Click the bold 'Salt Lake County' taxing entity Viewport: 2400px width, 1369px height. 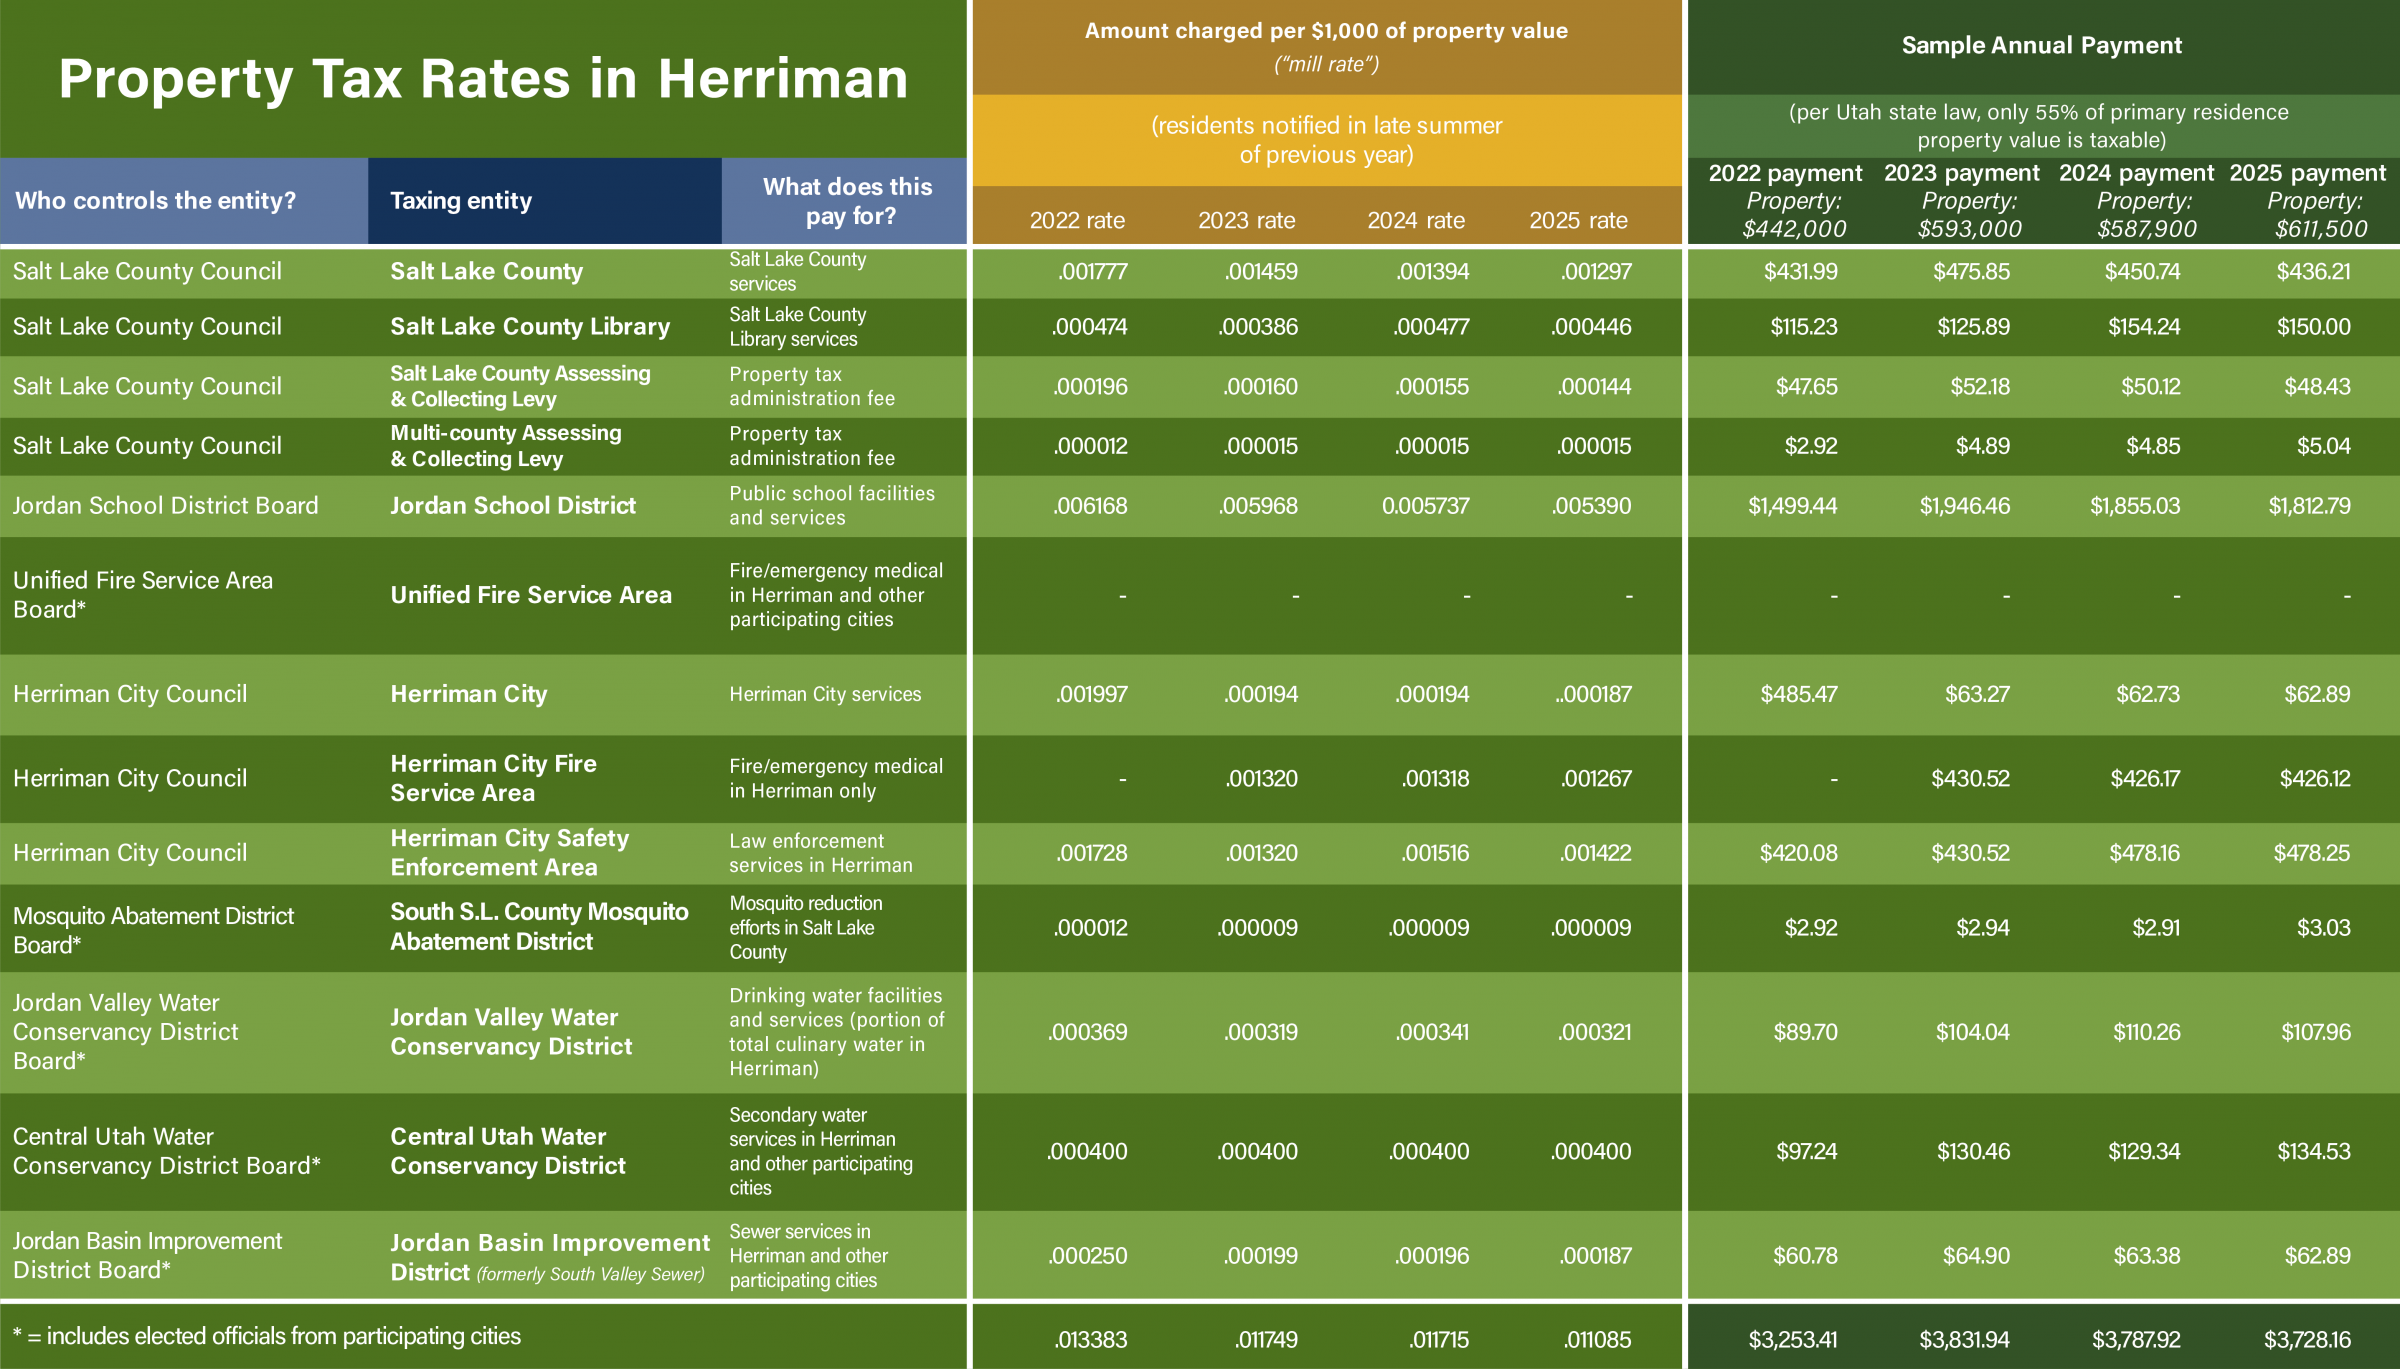[486, 271]
